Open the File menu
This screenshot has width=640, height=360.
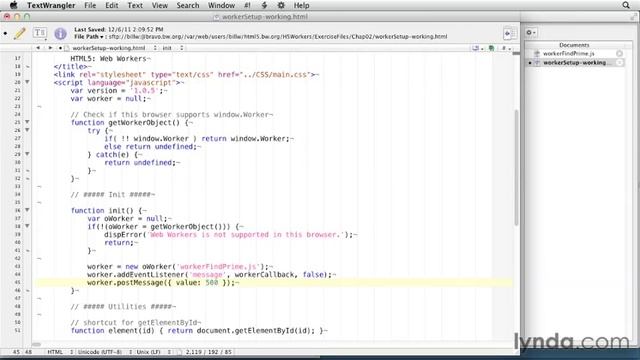(90, 5)
